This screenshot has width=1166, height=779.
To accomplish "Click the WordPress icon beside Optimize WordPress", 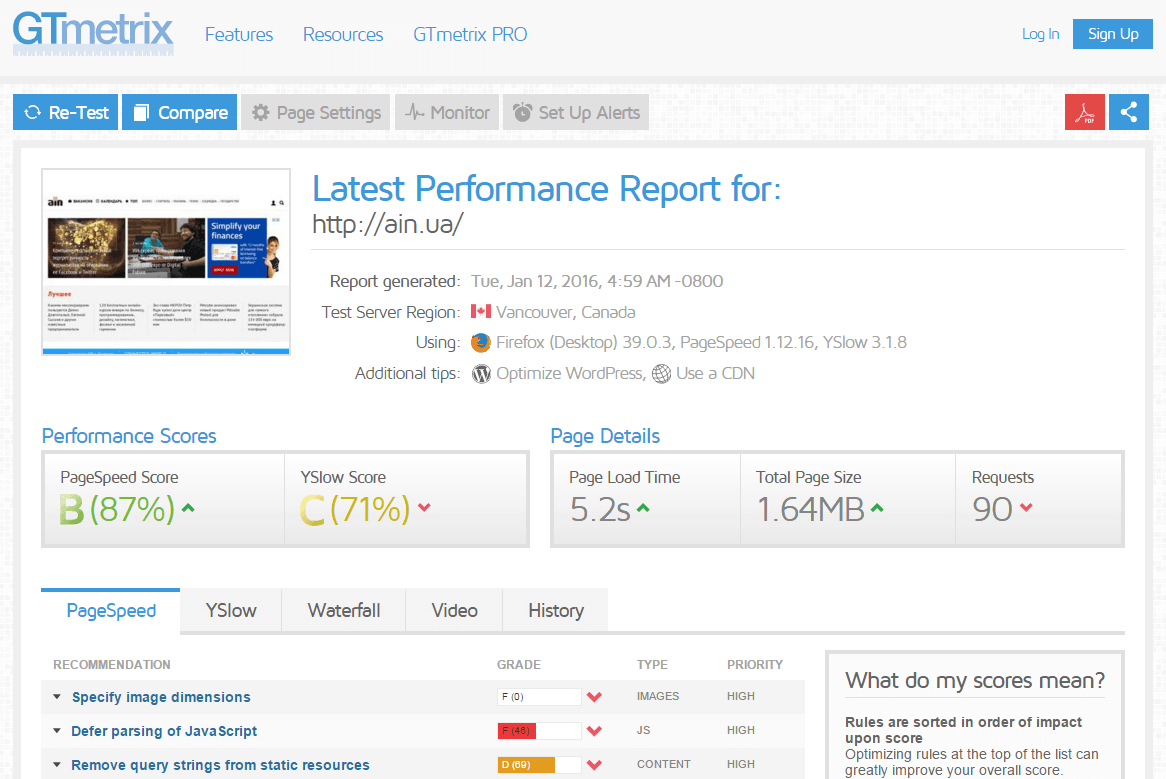I will click(x=482, y=373).
